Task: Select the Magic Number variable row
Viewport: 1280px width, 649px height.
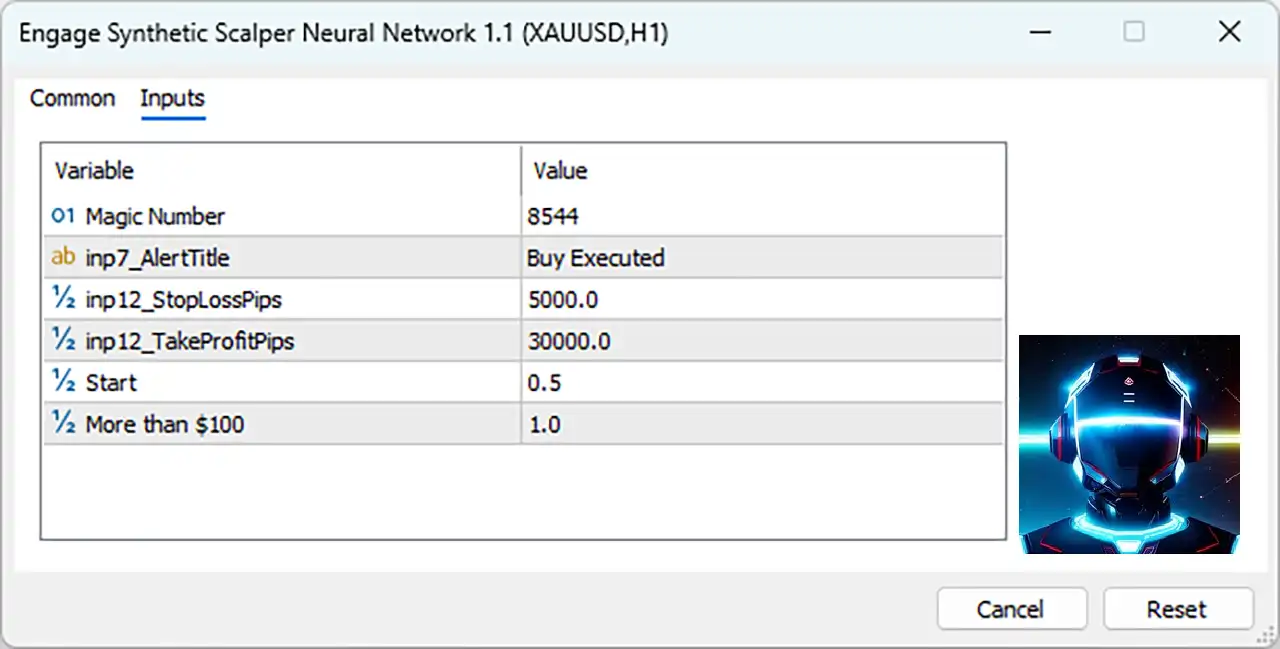Action: [523, 216]
